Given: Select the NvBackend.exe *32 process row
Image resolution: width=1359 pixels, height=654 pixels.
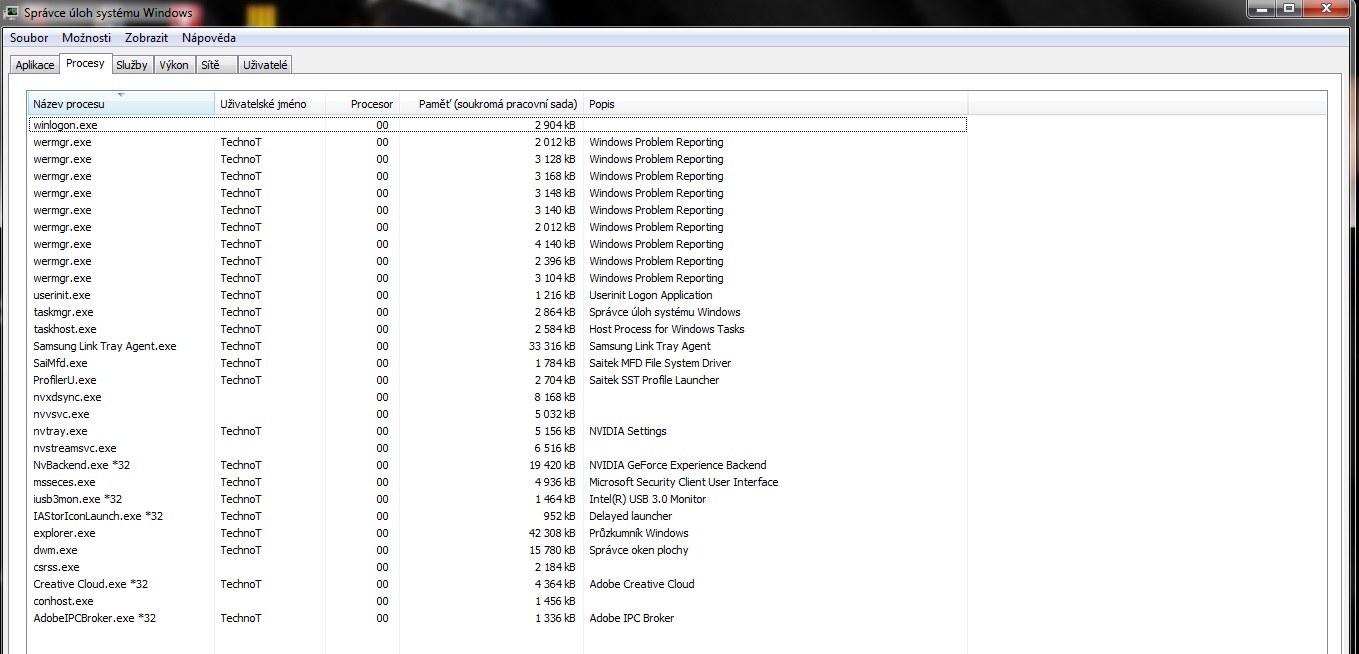Looking at the screenshot, I should 82,465.
